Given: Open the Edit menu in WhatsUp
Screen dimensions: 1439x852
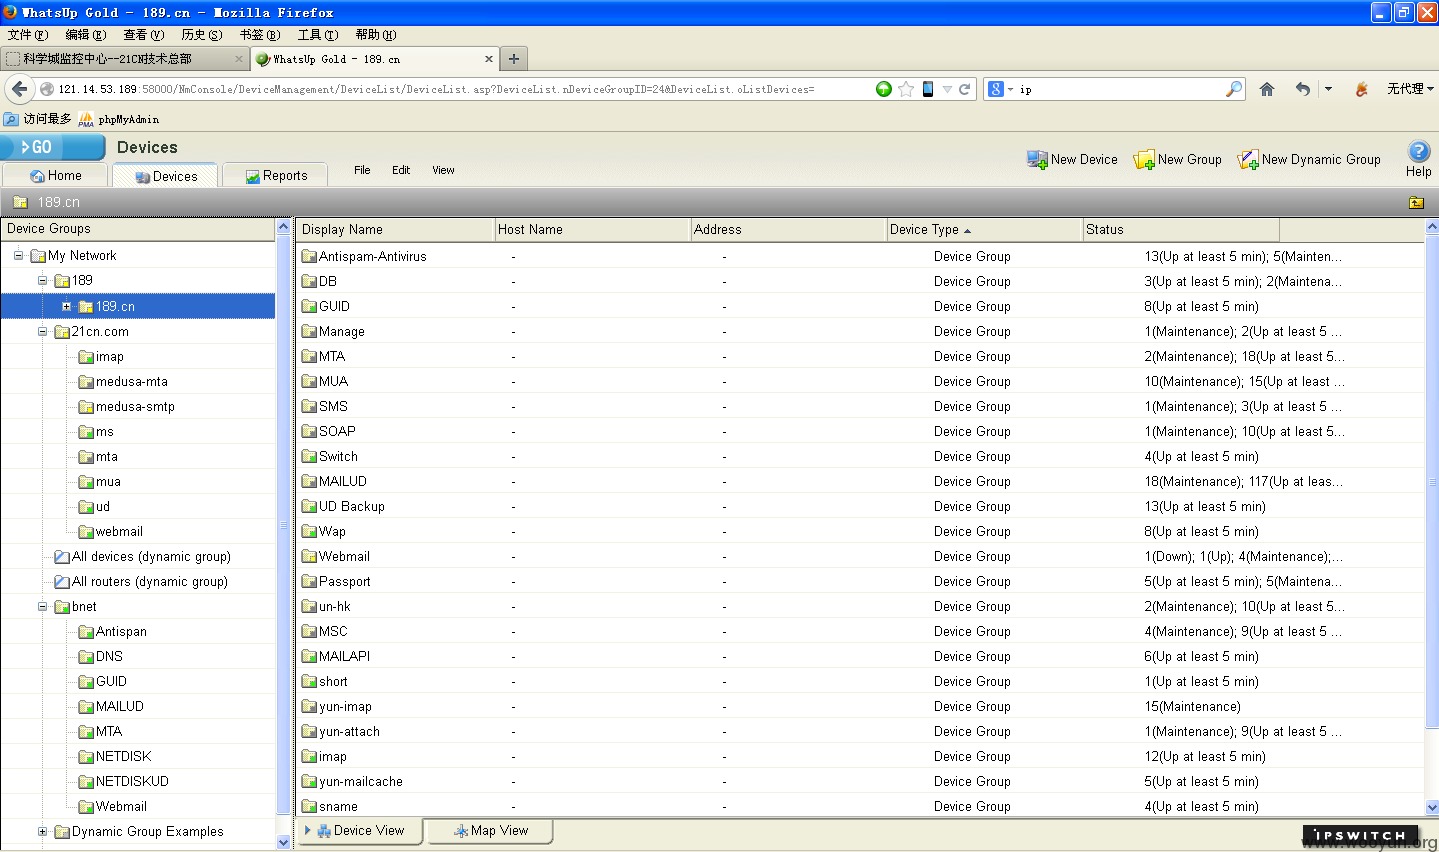Looking at the screenshot, I should click(x=401, y=170).
